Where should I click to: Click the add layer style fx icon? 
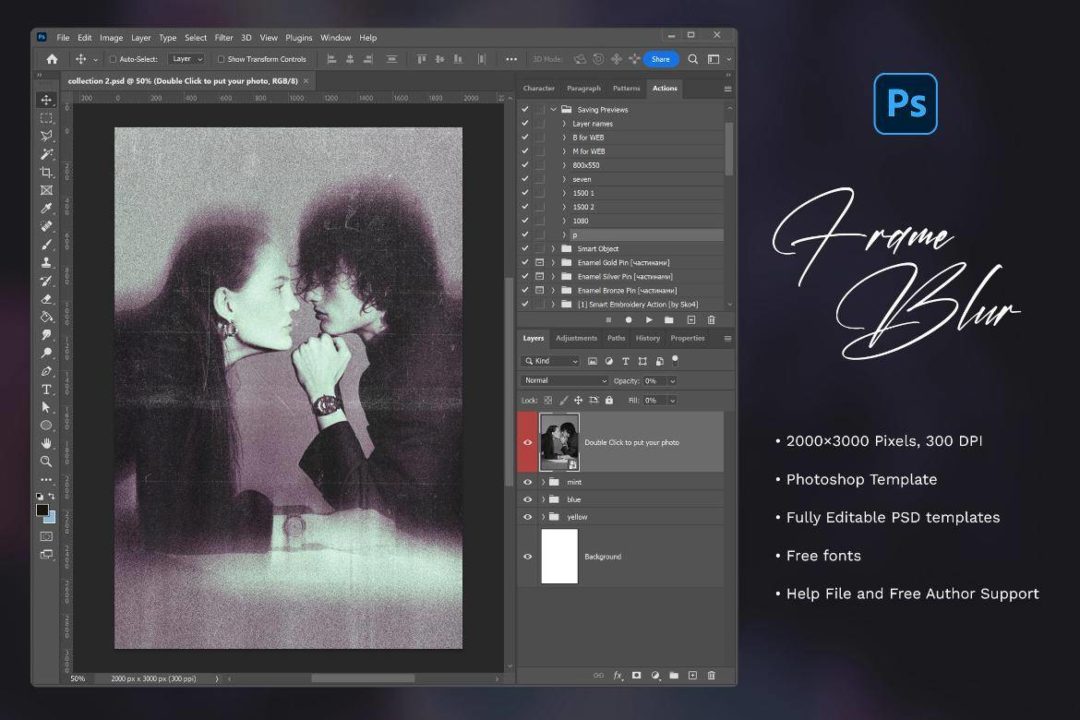click(618, 676)
